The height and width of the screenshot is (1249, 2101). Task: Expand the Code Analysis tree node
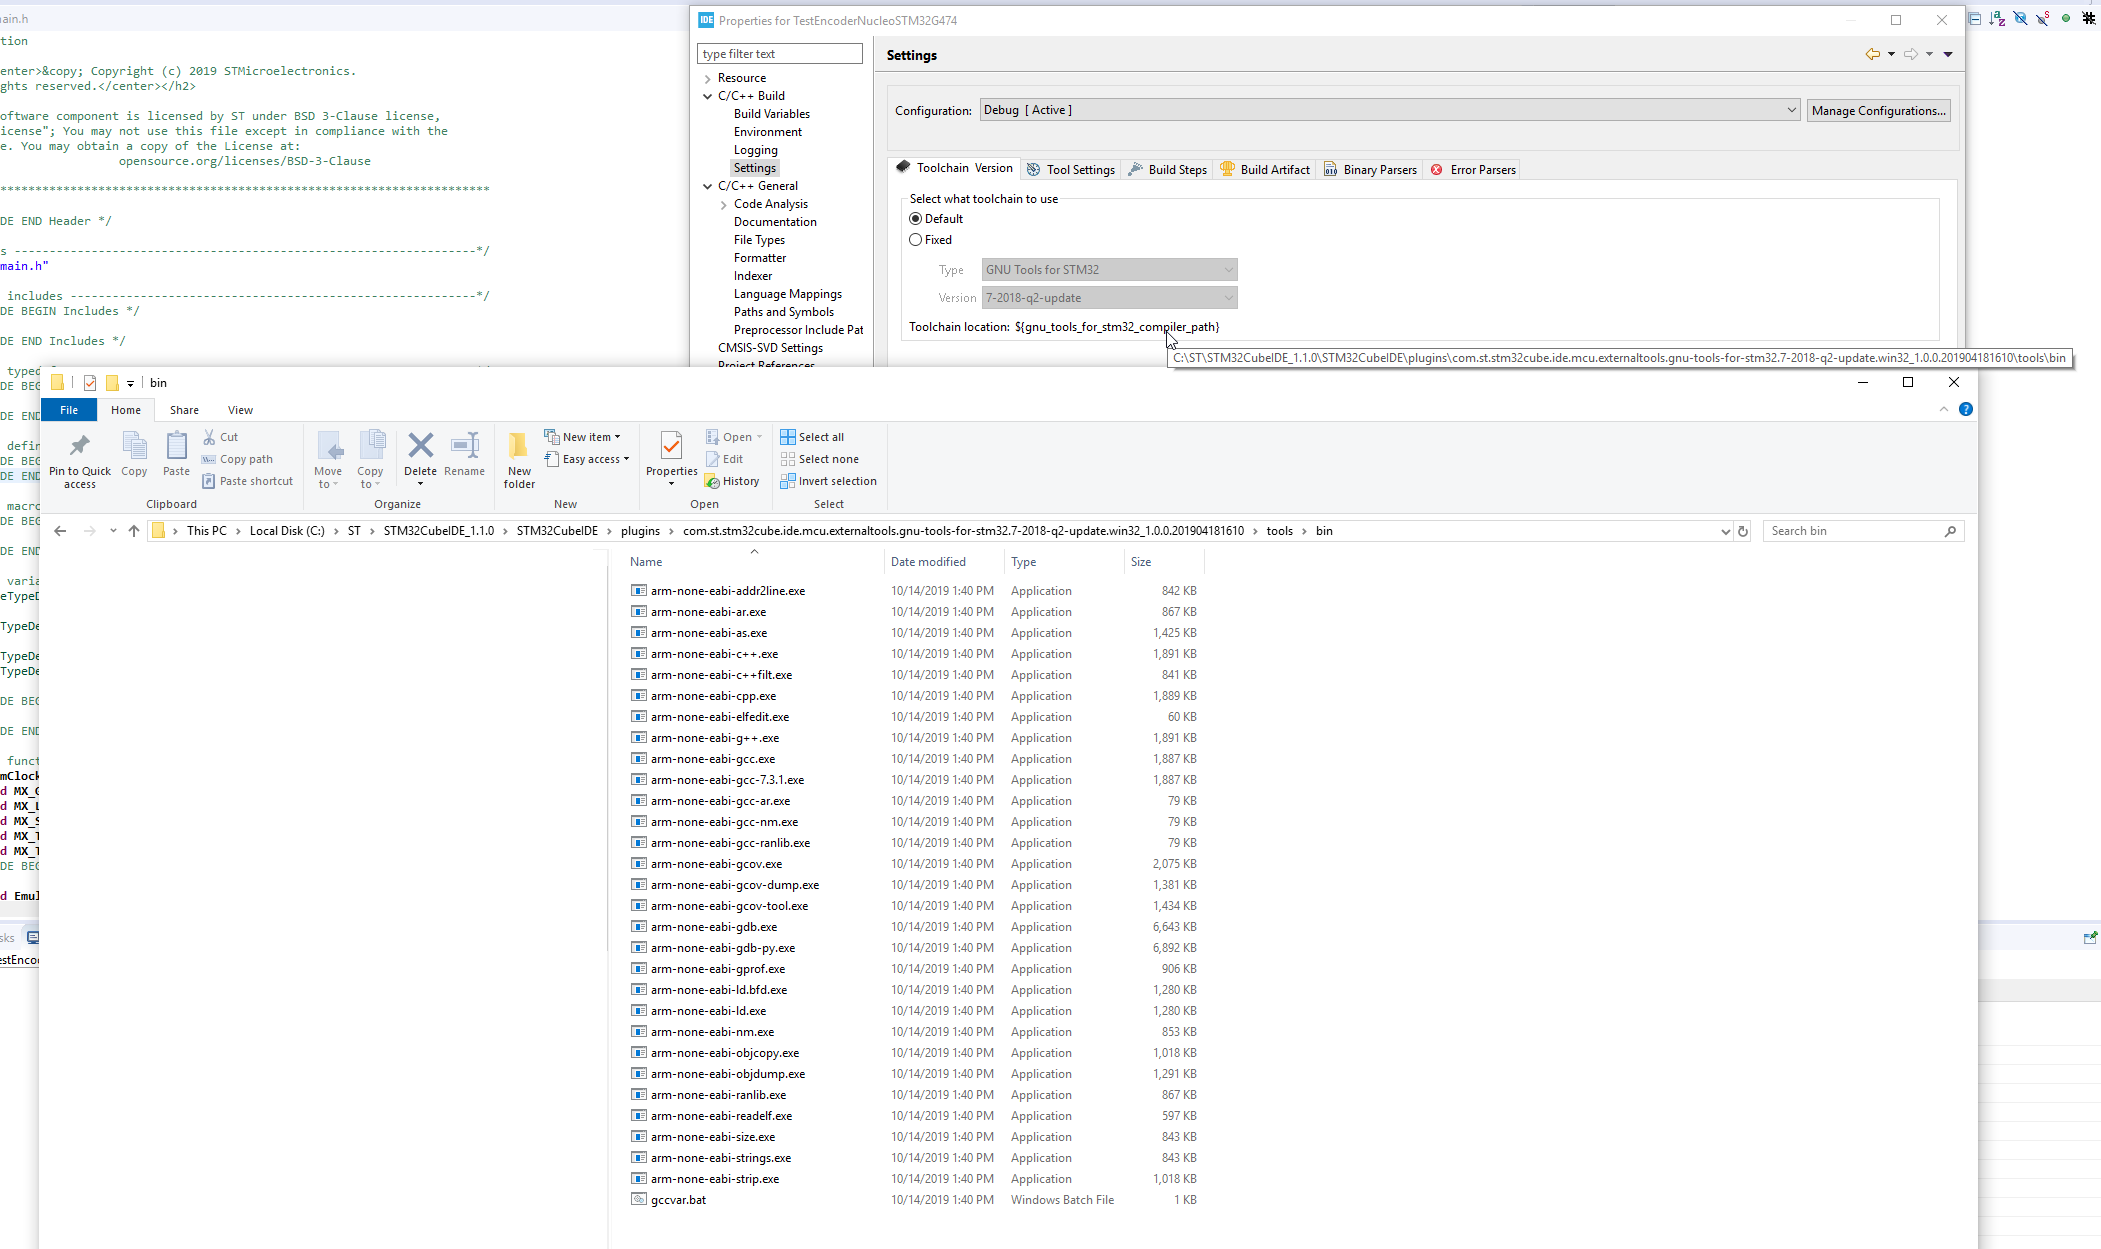click(x=724, y=204)
